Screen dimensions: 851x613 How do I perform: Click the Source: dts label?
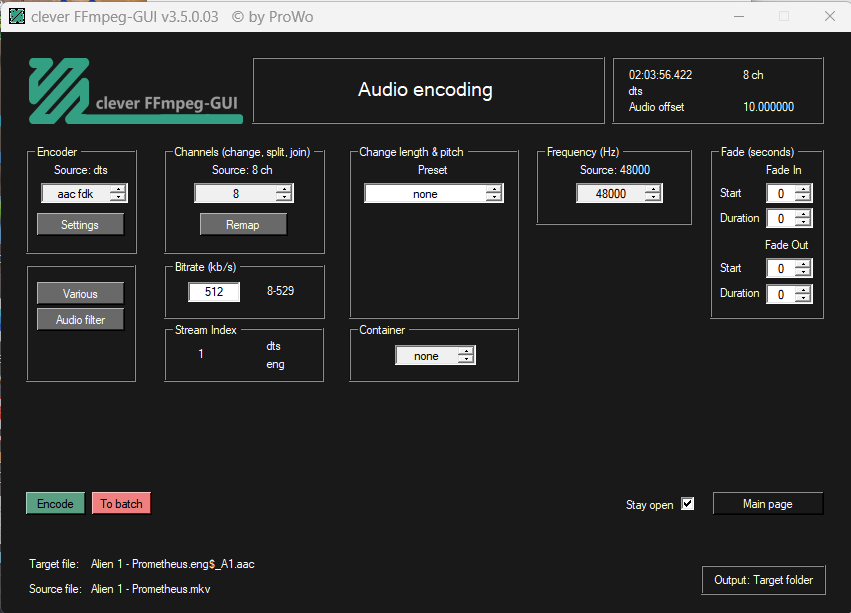coord(81,170)
